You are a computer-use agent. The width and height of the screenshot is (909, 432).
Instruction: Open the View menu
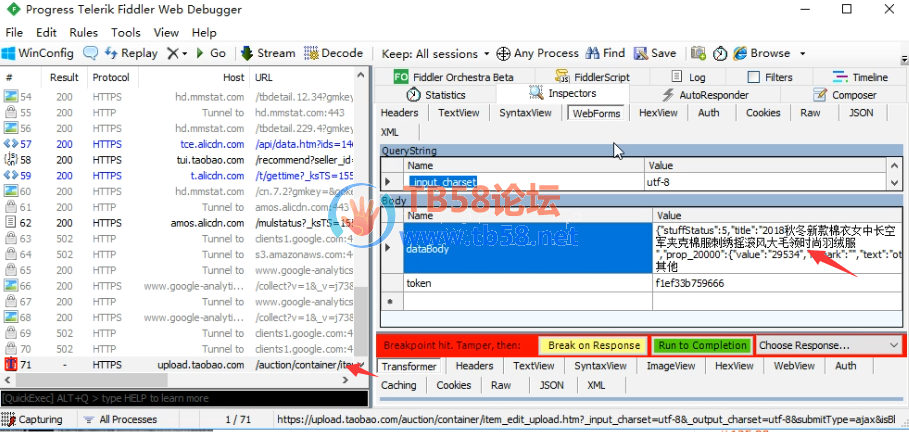pos(166,32)
